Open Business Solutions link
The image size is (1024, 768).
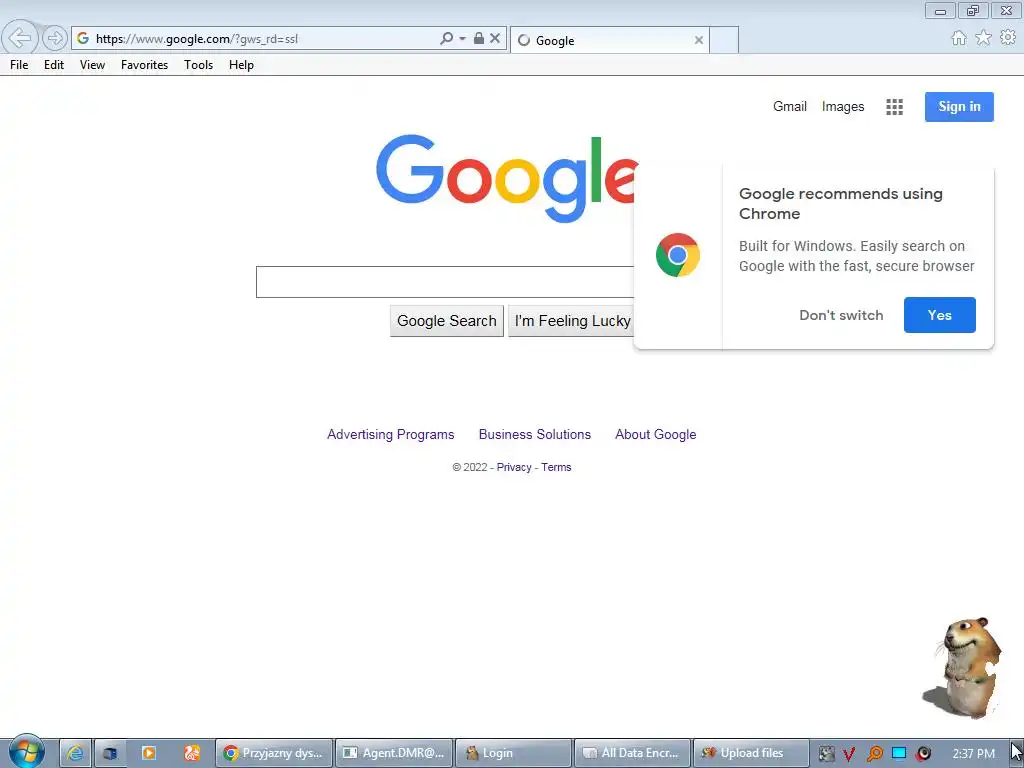click(535, 435)
